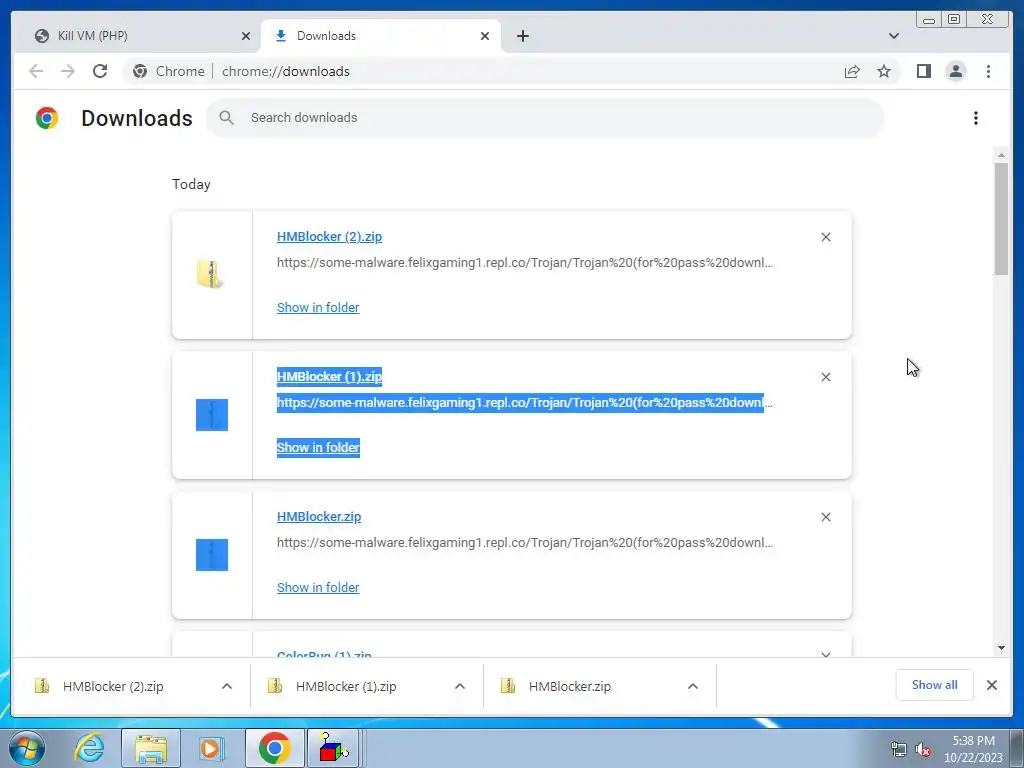
Task: Select the Downloads tab
Action: [381, 36]
